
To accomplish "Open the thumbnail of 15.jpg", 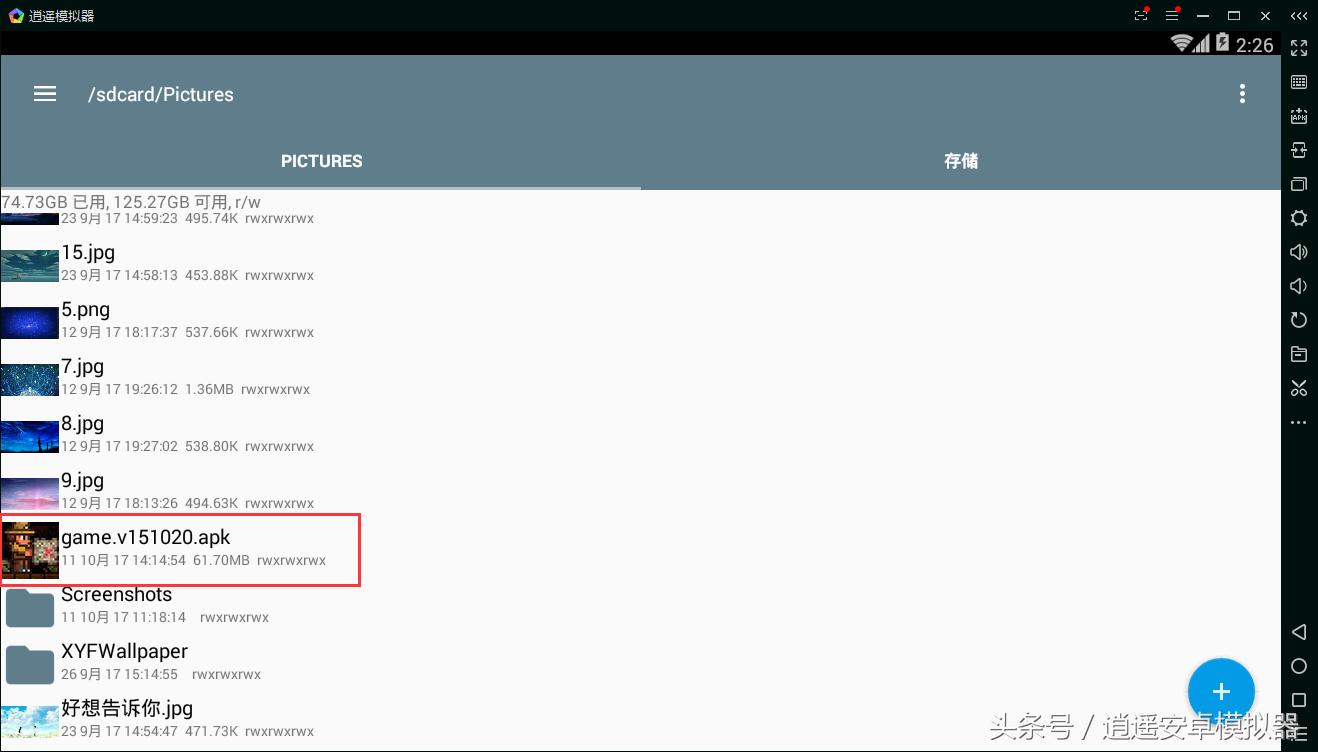I will (x=29, y=264).
